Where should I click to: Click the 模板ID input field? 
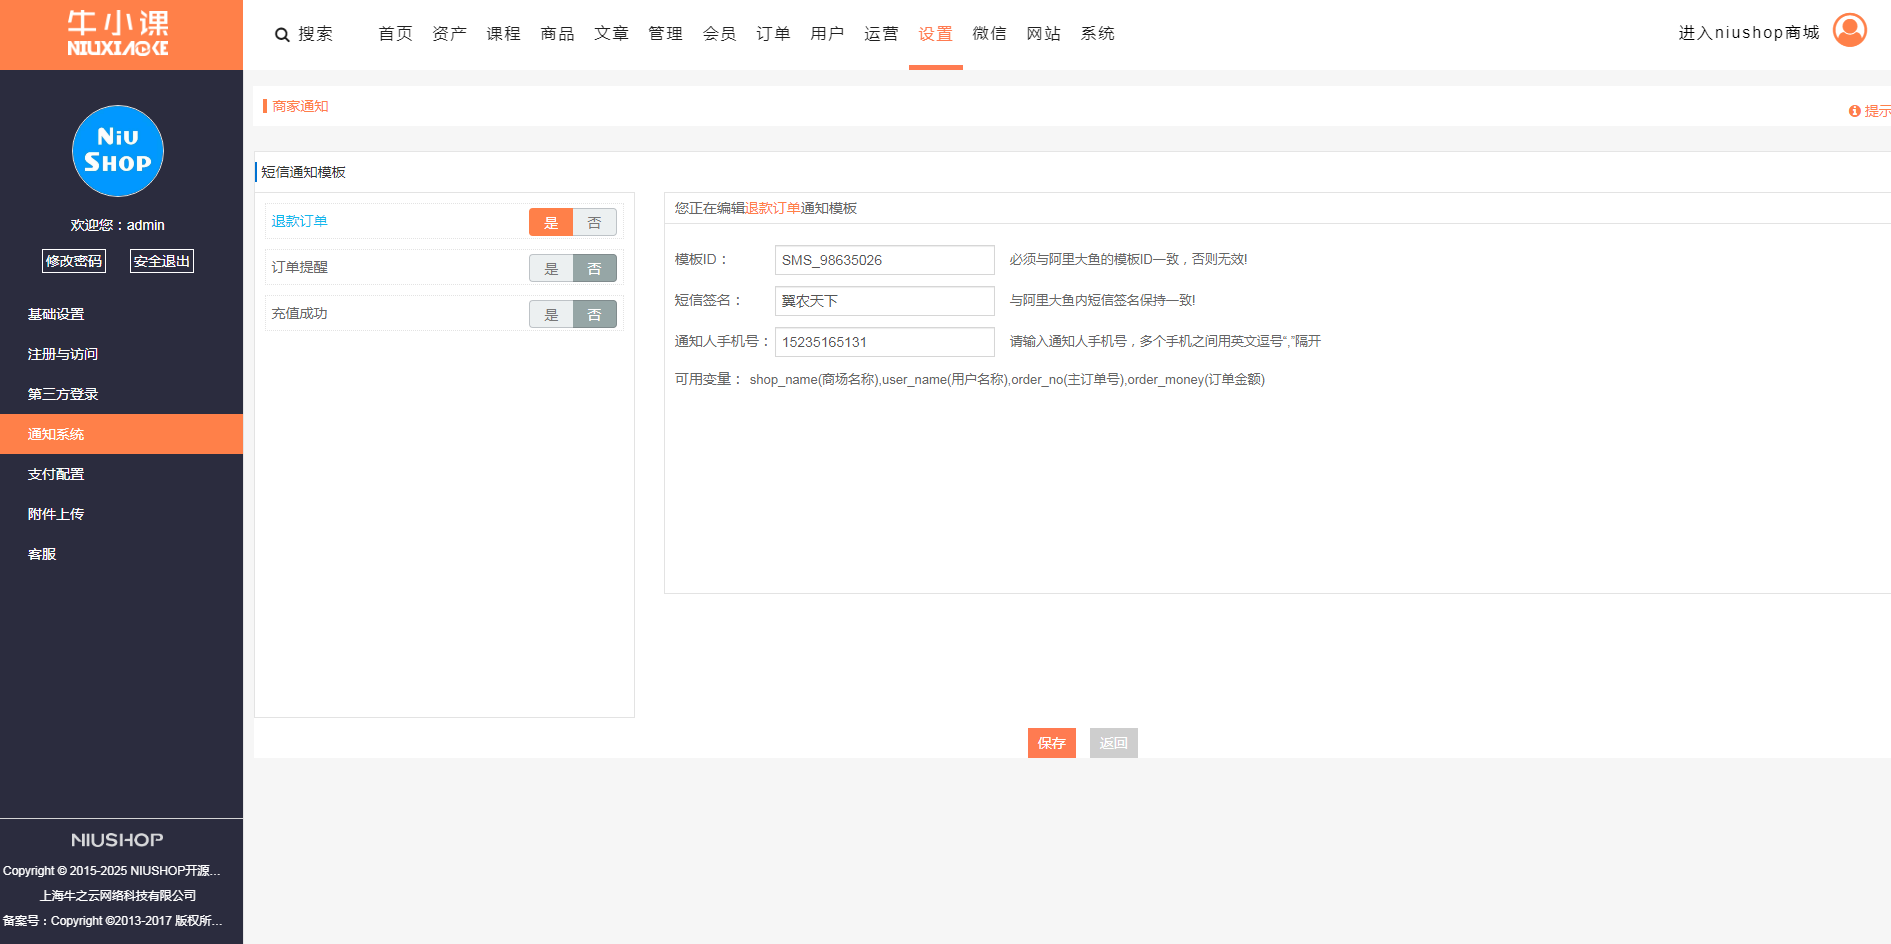click(x=884, y=260)
